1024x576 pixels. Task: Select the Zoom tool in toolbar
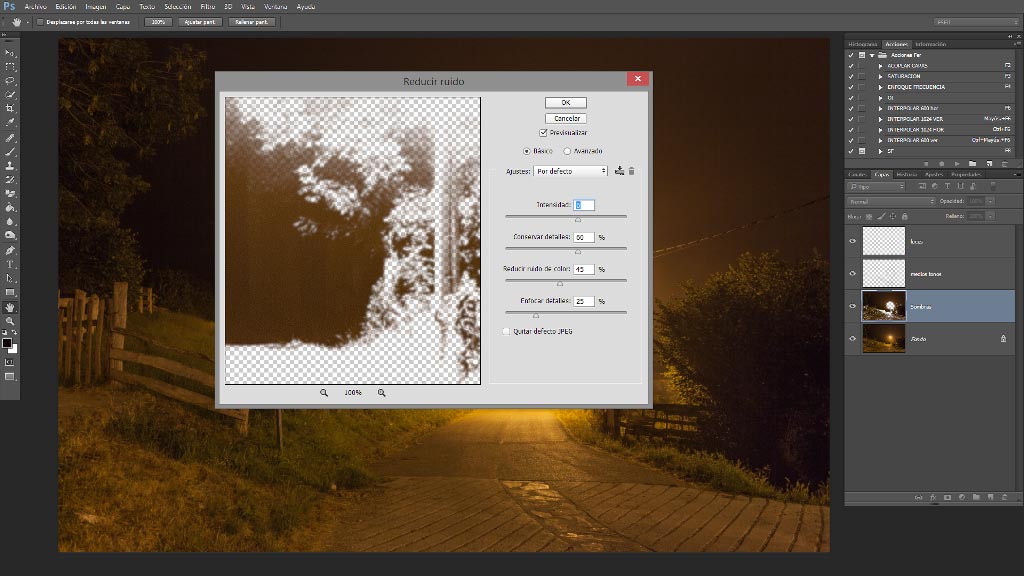[x=10, y=321]
